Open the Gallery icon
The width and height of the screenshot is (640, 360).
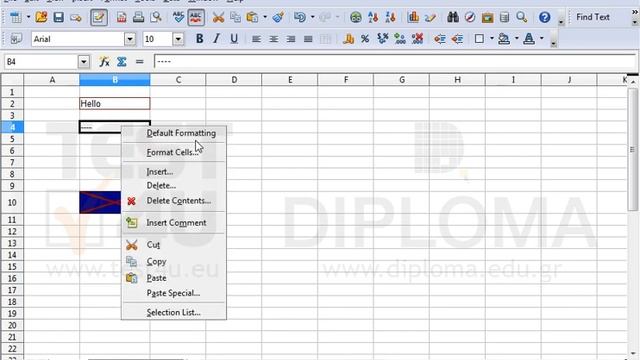pyautogui.click(x=487, y=17)
